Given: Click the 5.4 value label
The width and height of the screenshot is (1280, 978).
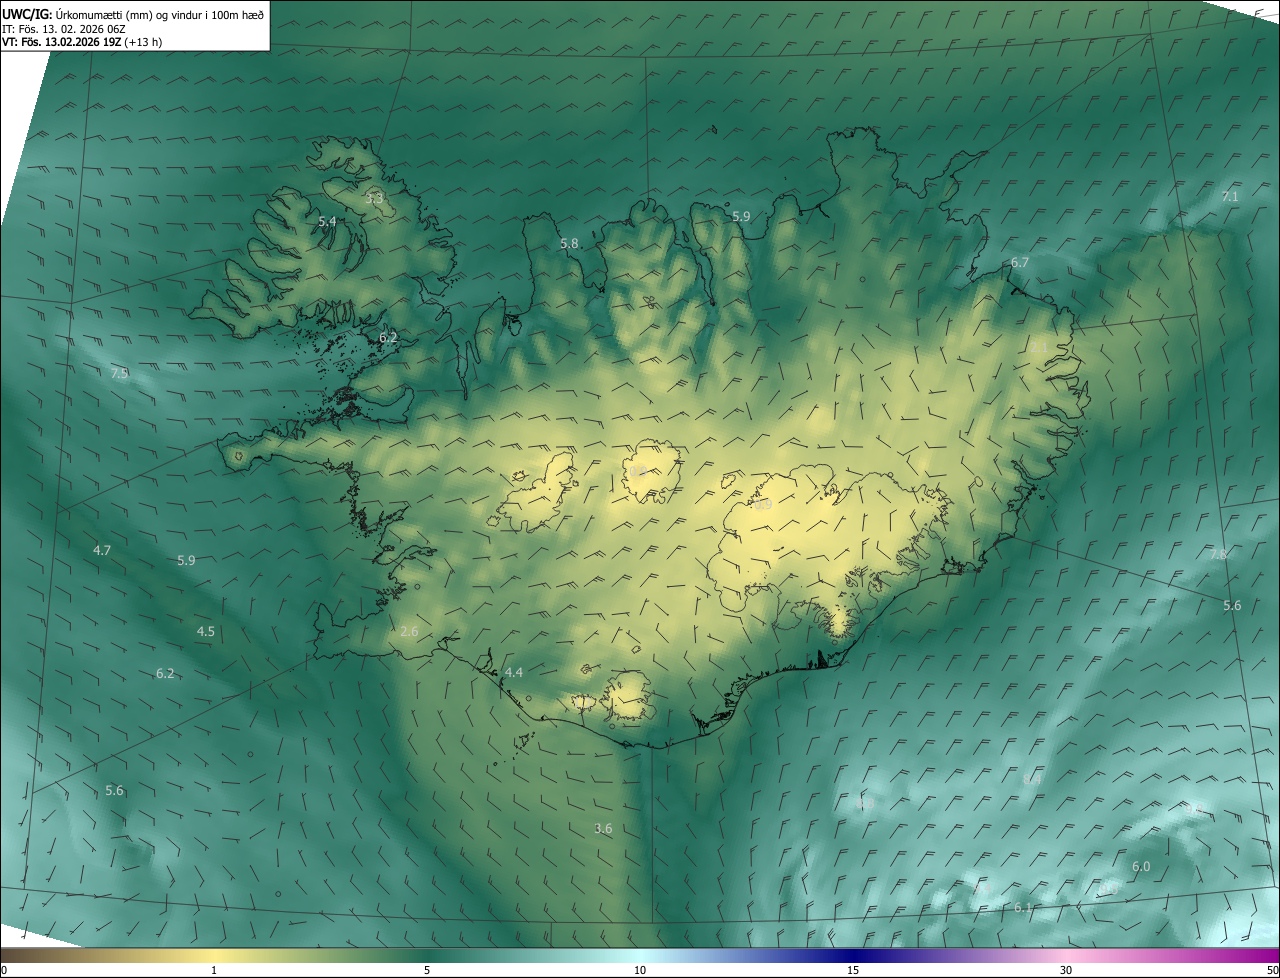Looking at the screenshot, I should pos(327,221).
